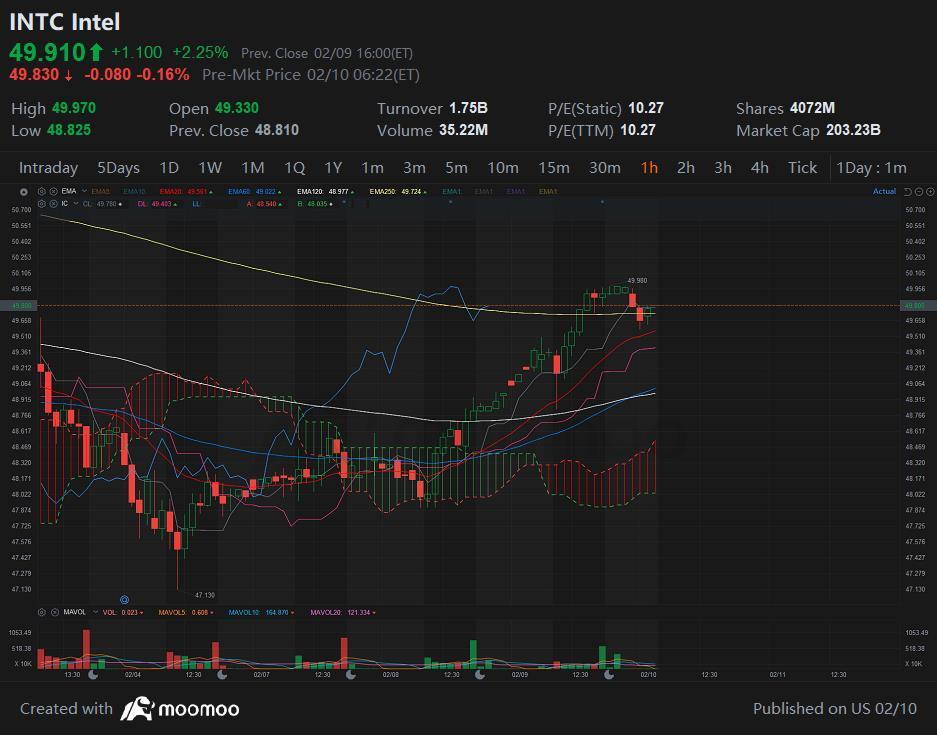Click the Shares value 4072M
This screenshot has width=937, height=735.
pos(812,108)
